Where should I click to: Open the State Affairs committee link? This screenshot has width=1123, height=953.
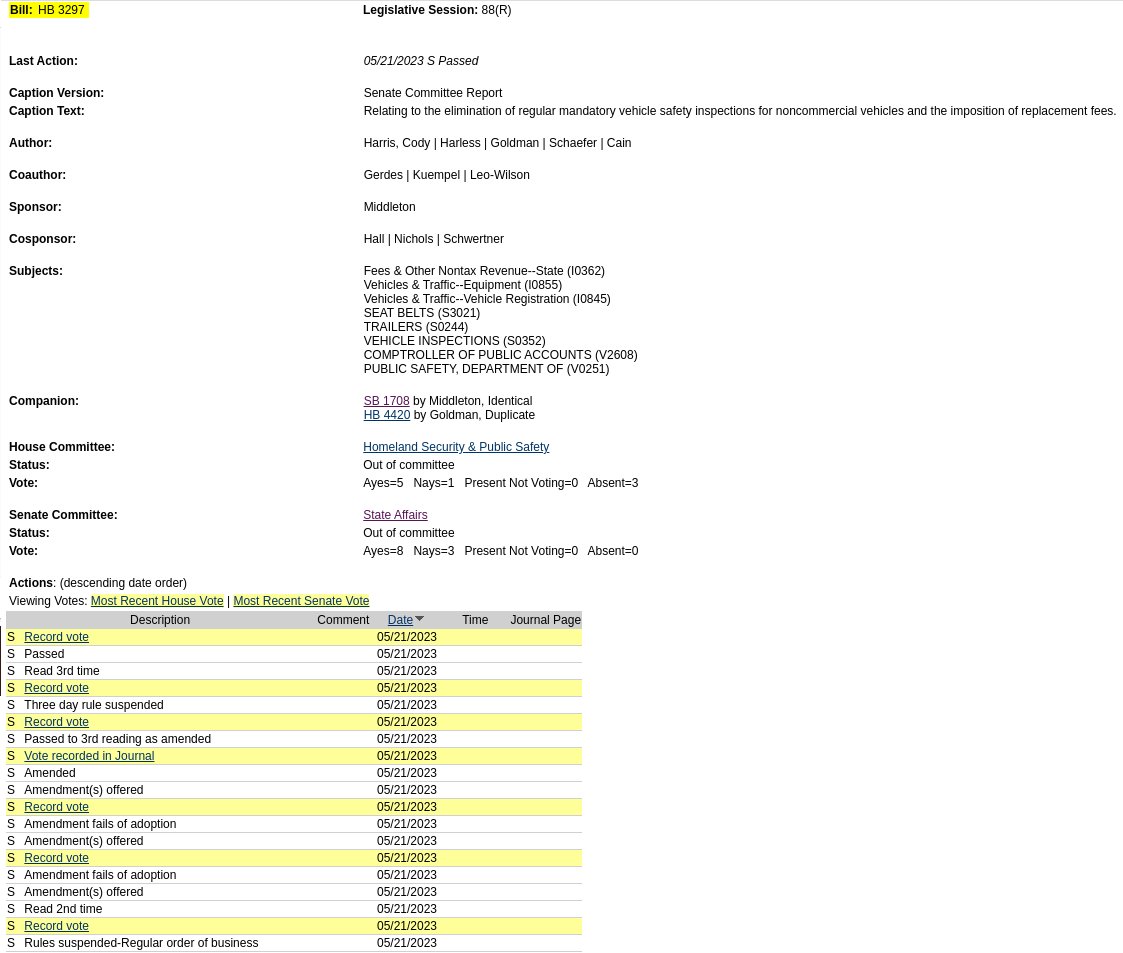coord(395,515)
